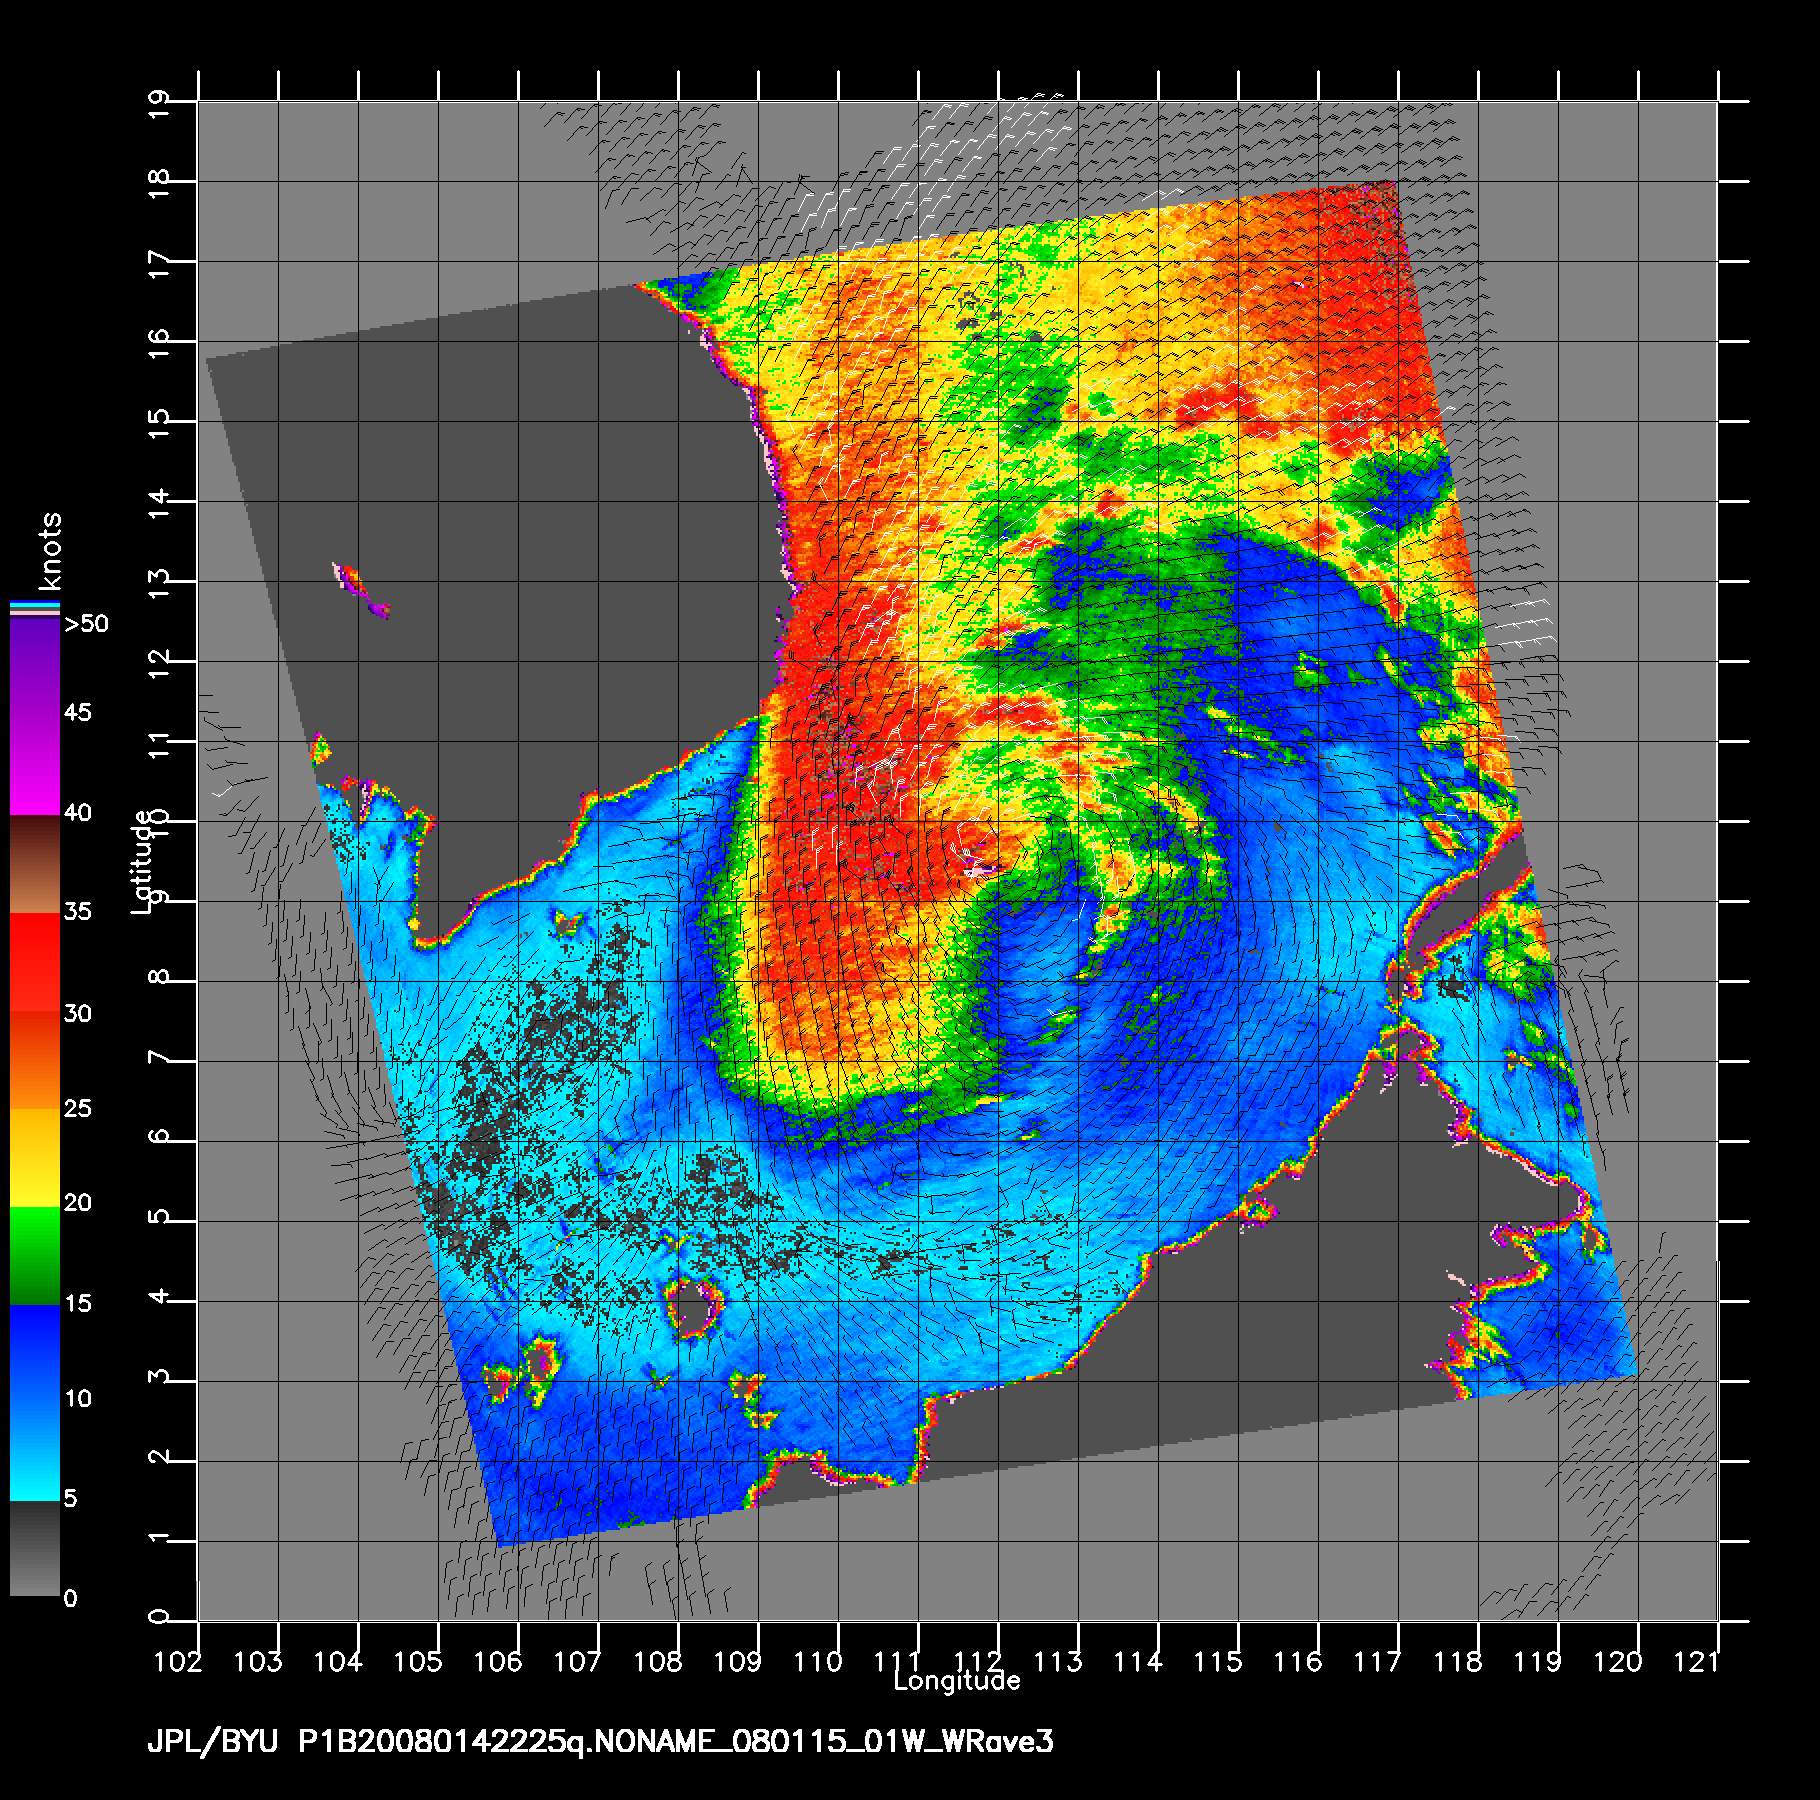Image resolution: width=1820 pixels, height=1800 pixels.
Task: Click longitude tick label '107'
Action: coord(578,1662)
